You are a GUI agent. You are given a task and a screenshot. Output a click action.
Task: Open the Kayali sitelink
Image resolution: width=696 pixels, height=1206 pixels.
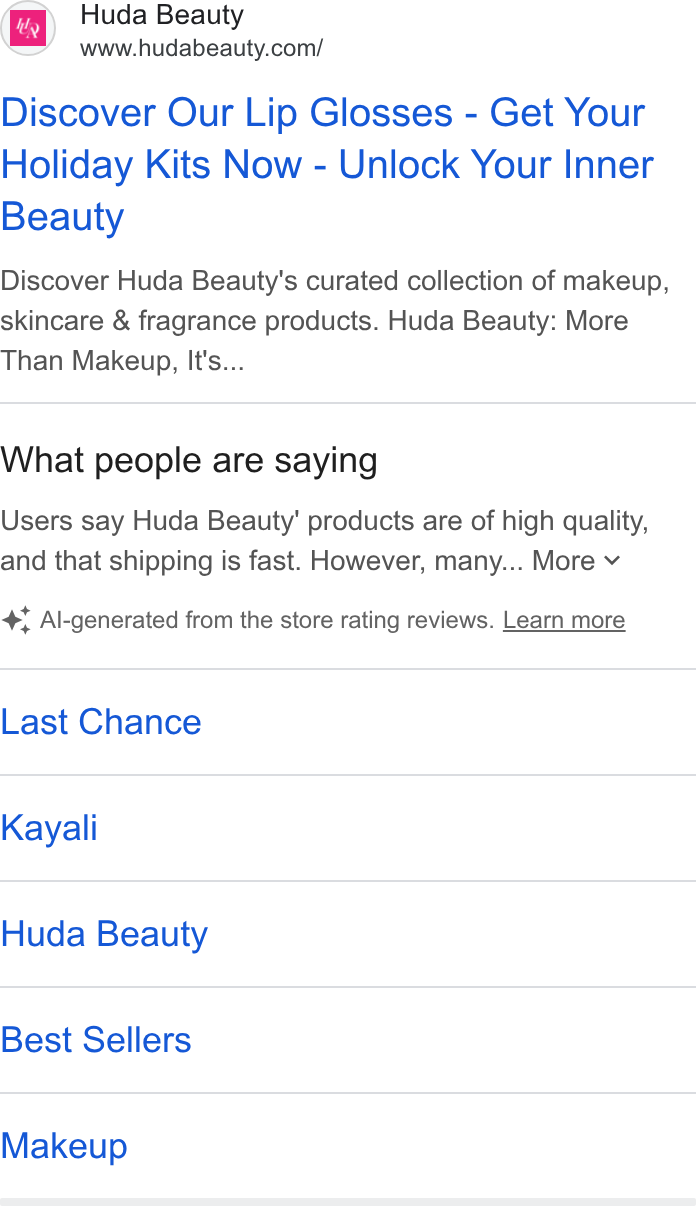[x=49, y=828]
